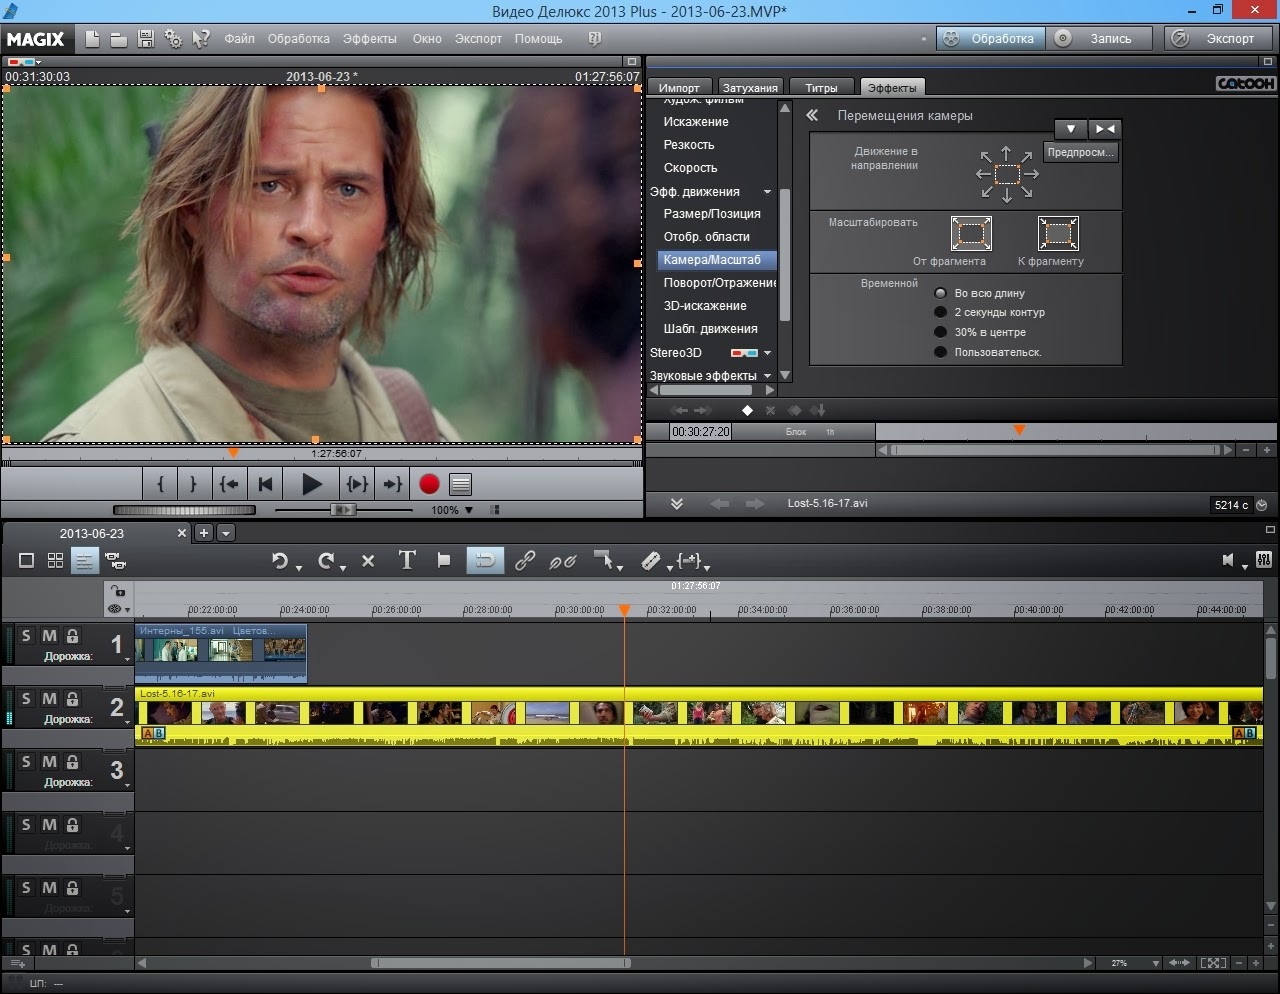Click the orange playhead marker on timeline ruler
Image resolution: width=1280 pixels, height=994 pixels.
click(624, 609)
